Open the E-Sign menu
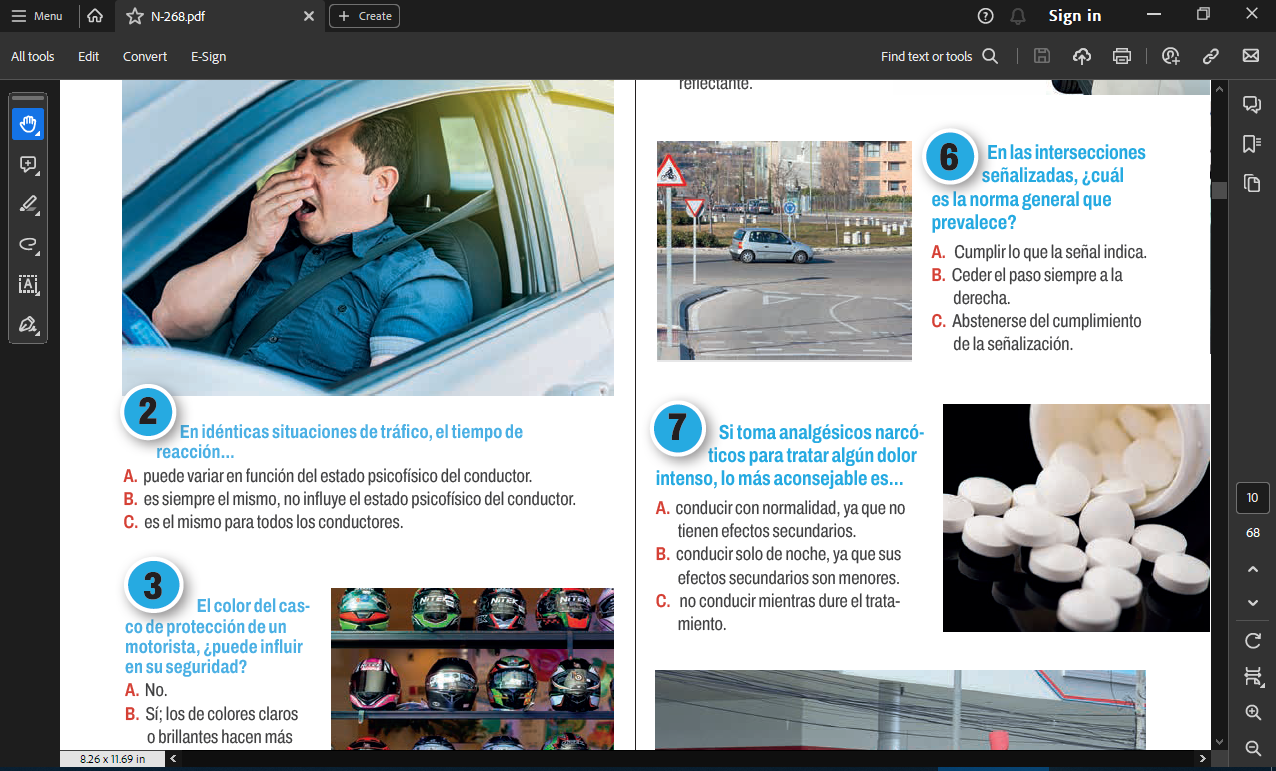Screen dimensions: 1276x771 click(x=208, y=56)
